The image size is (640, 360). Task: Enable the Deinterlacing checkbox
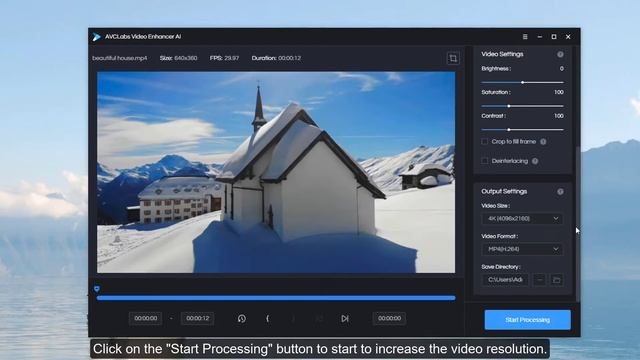484,161
